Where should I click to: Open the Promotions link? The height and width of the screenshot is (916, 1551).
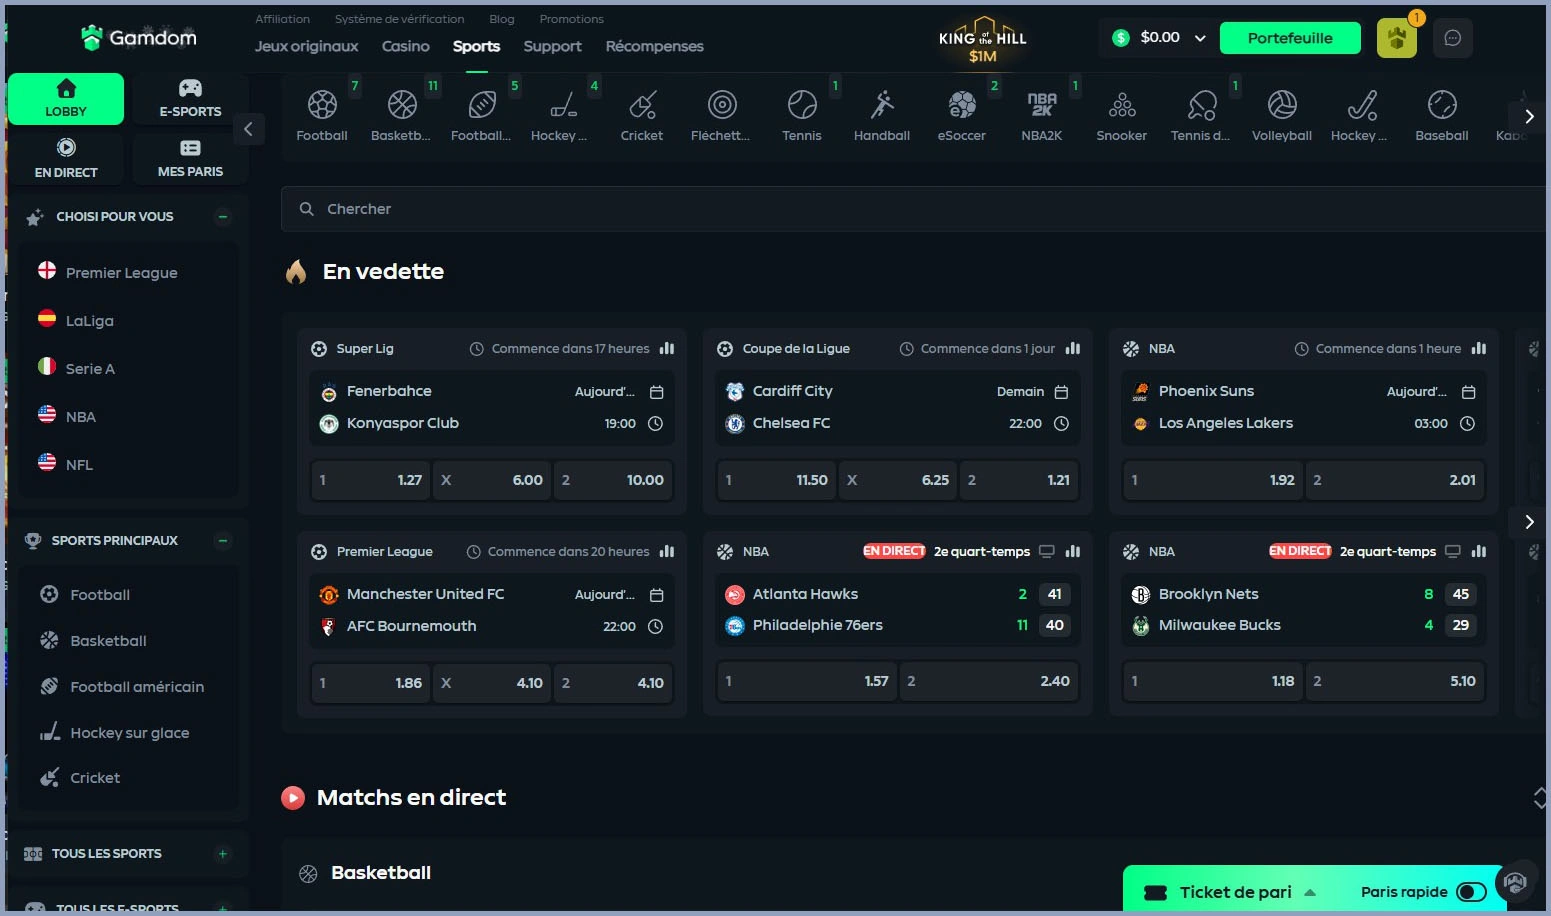tap(572, 19)
